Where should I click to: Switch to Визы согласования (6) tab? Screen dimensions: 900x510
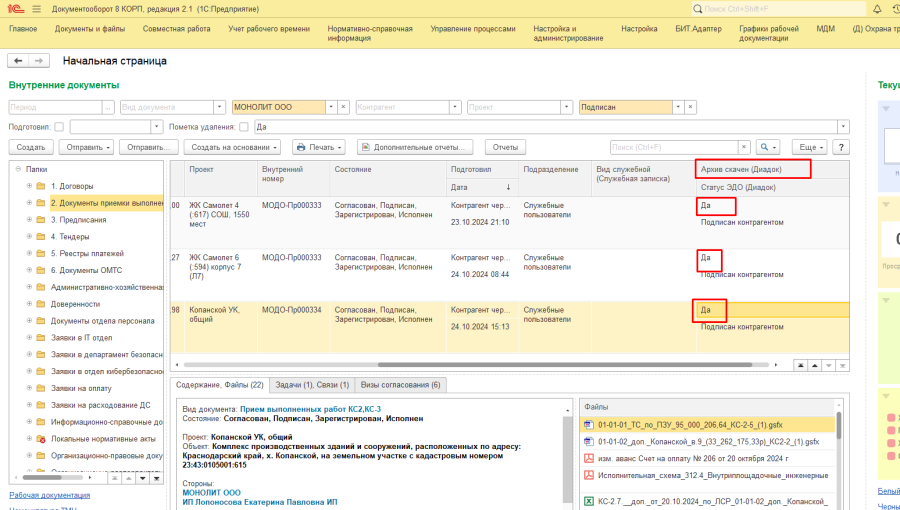tap(400, 385)
